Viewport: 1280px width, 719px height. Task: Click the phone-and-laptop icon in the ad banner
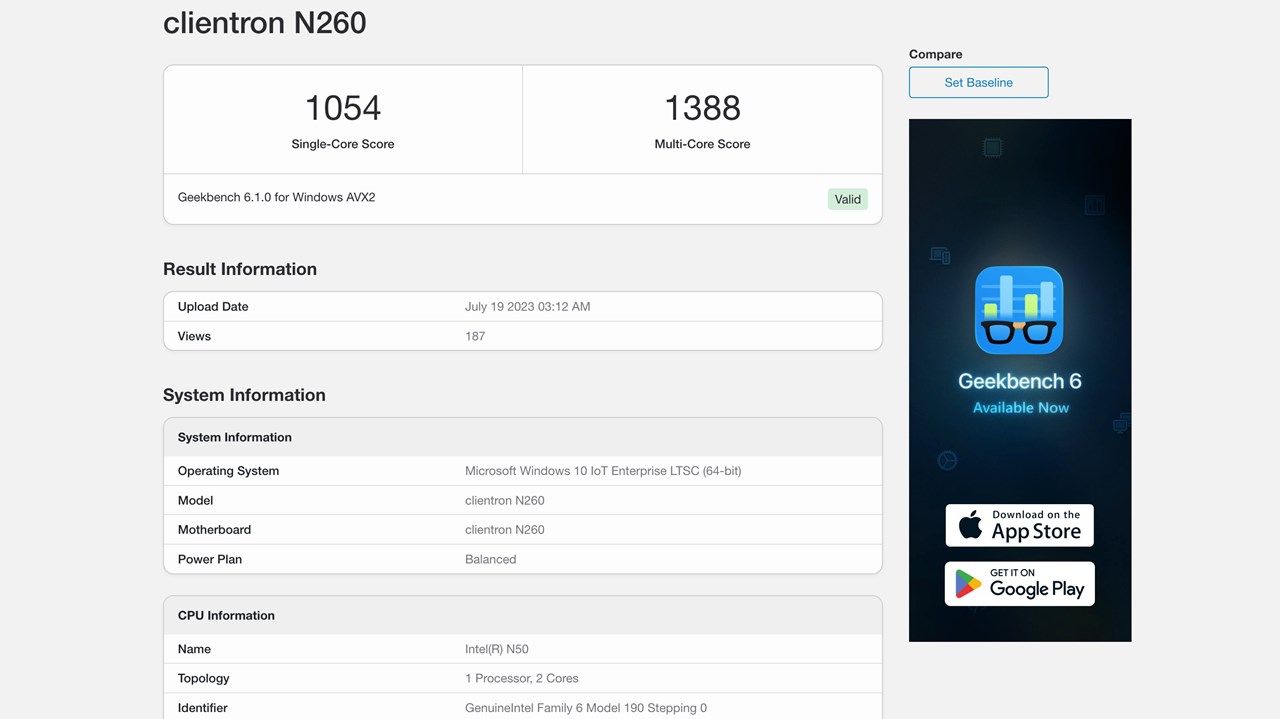tap(938, 255)
